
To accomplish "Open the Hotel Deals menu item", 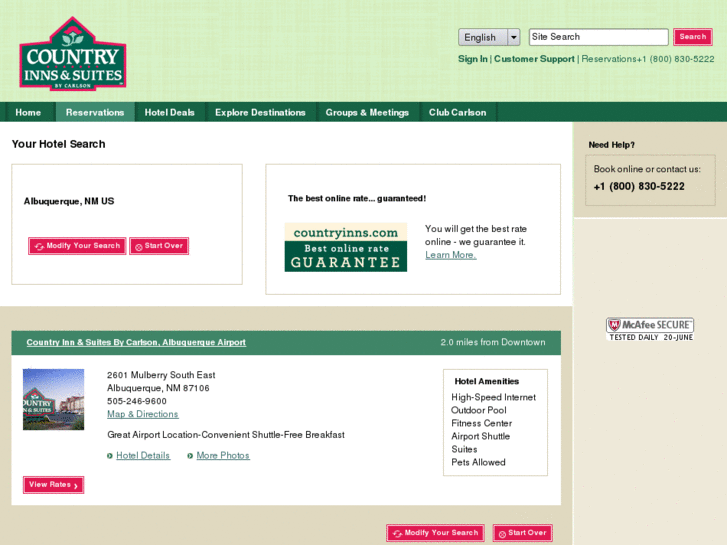I will [169, 112].
